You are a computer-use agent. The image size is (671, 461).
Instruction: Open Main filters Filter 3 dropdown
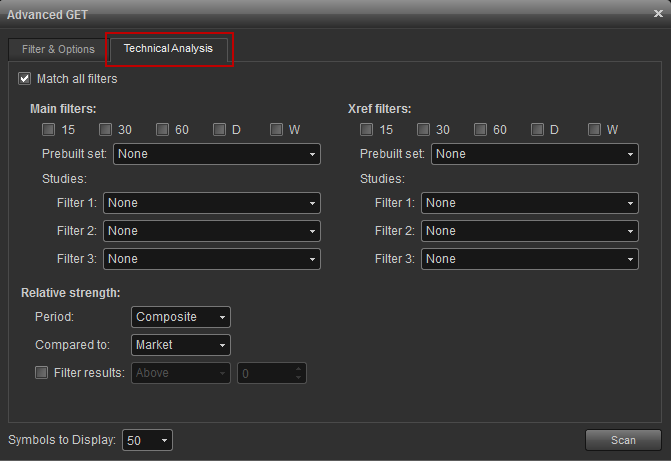pyautogui.click(x=211, y=259)
